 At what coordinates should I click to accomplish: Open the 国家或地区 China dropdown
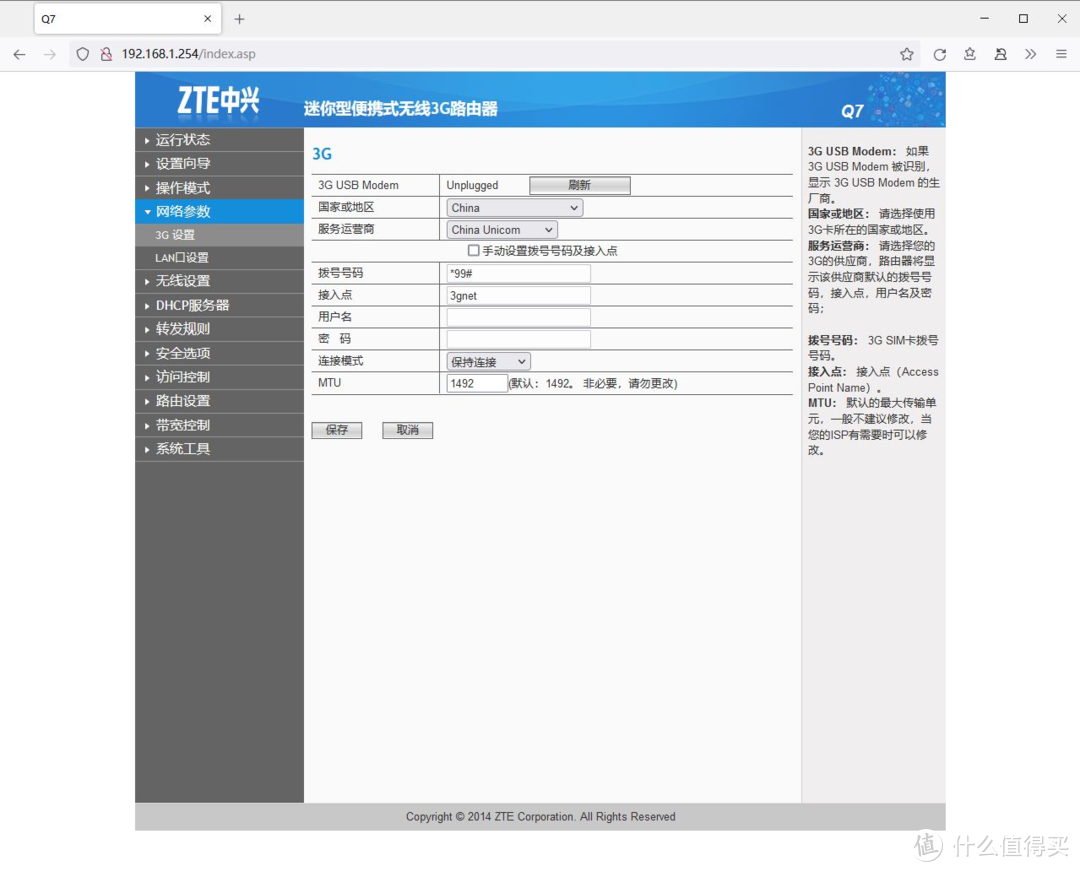514,207
